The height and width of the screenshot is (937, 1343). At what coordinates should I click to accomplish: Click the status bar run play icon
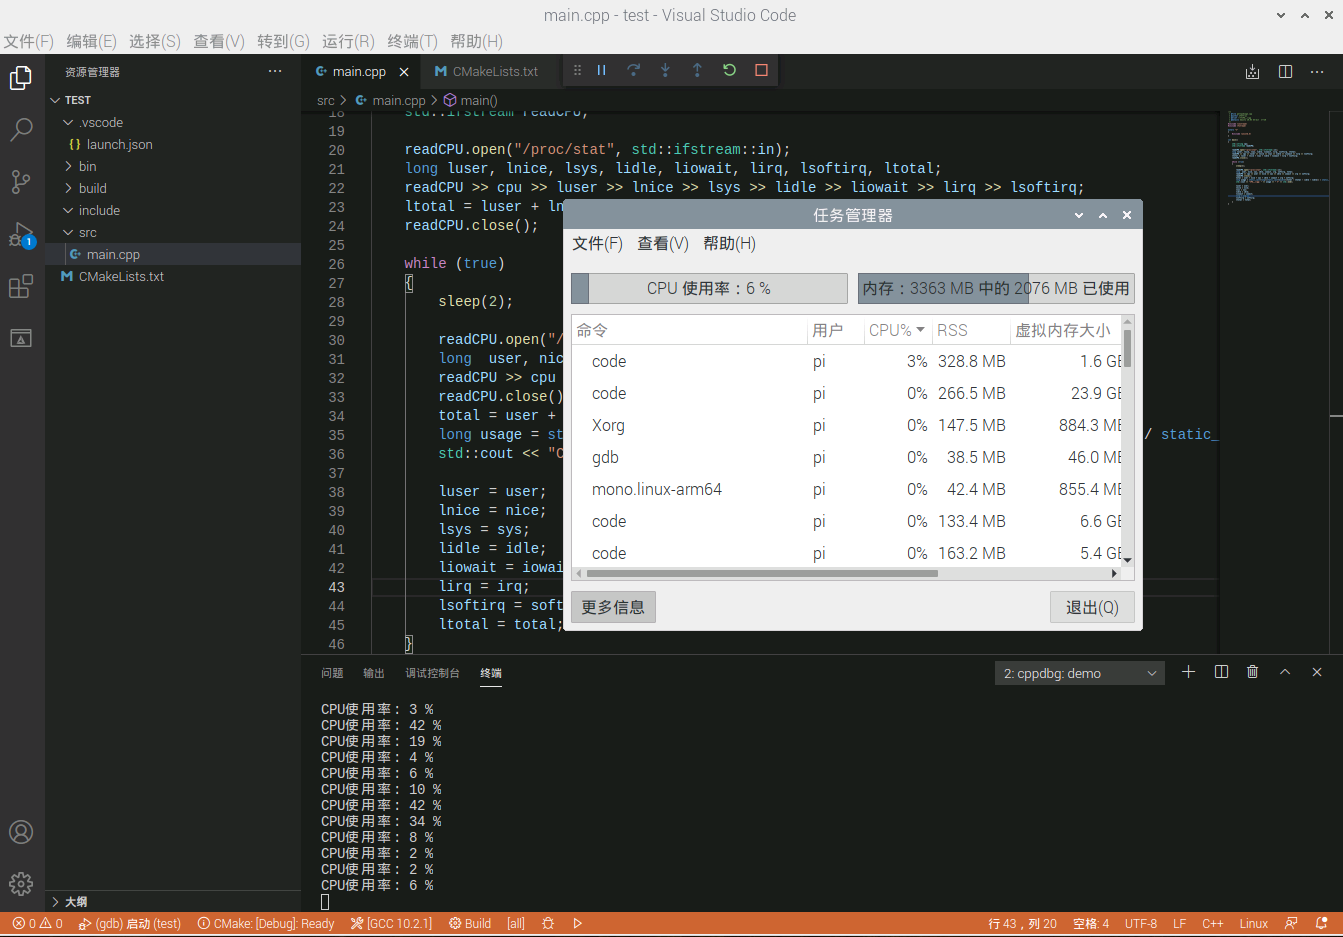point(577,923)
